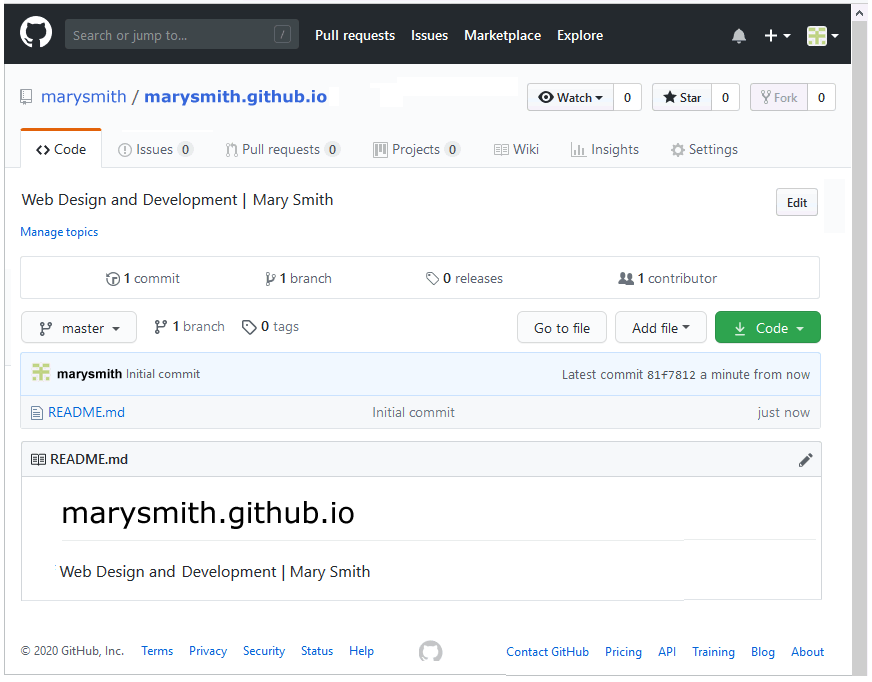The height and width of the screenshot is (682, 872).
Task: Click the GitHub Octocat logo in header
Action: coord(36,34)
